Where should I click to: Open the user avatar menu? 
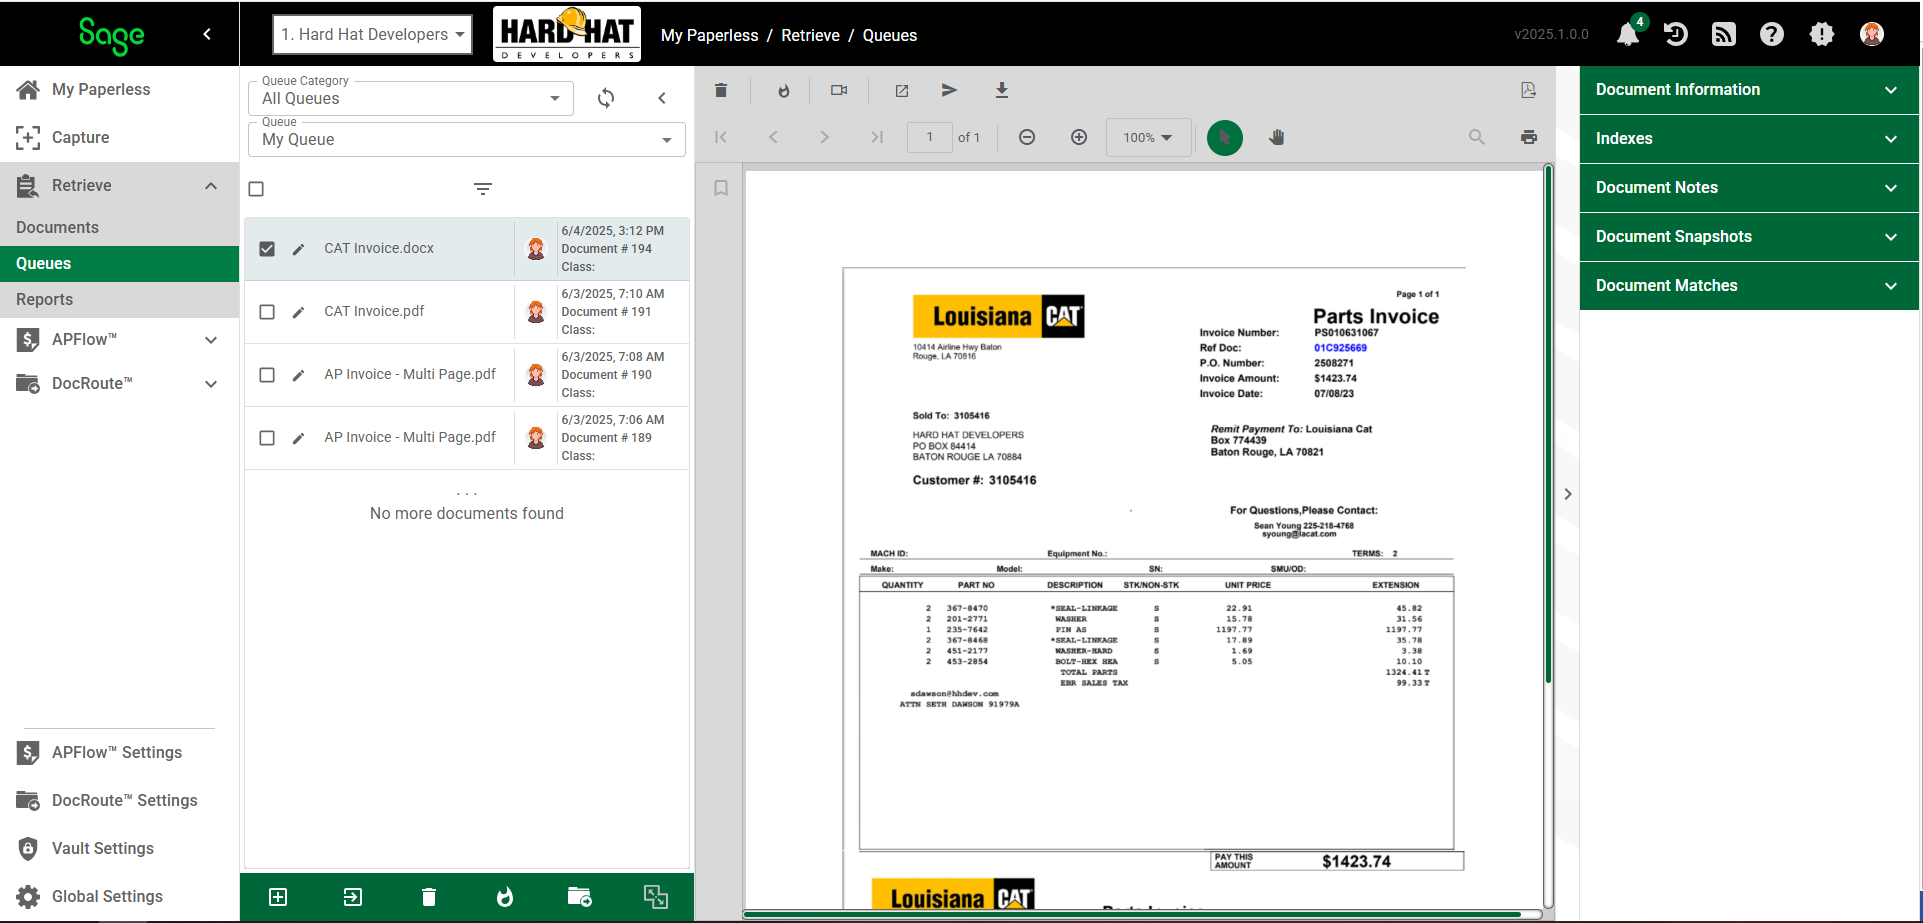pos(1872,34)
